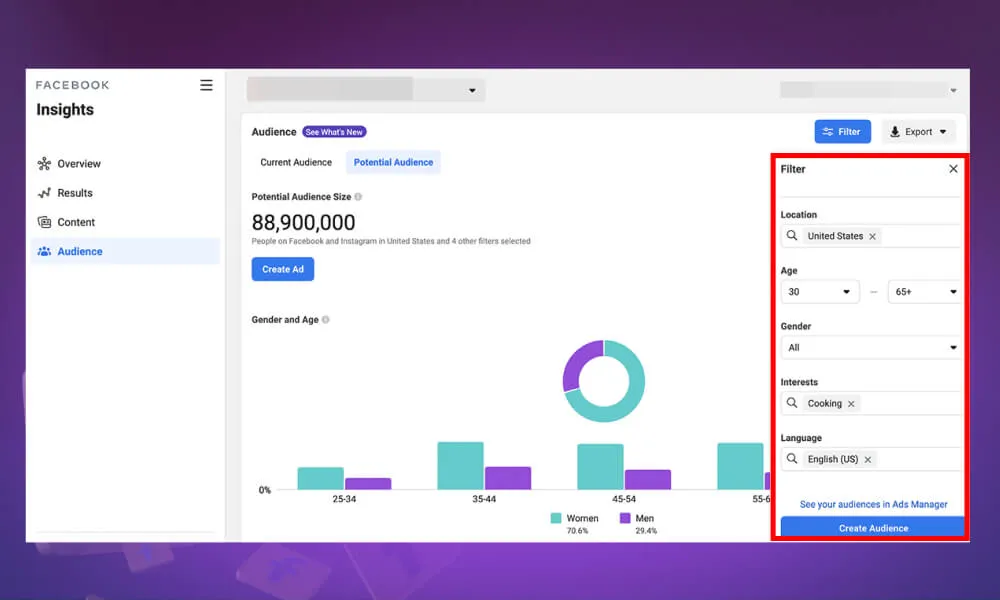The image size is (1000, 600).
Task: Select the Potential Audience tab
Action: (x=393, y=161)
